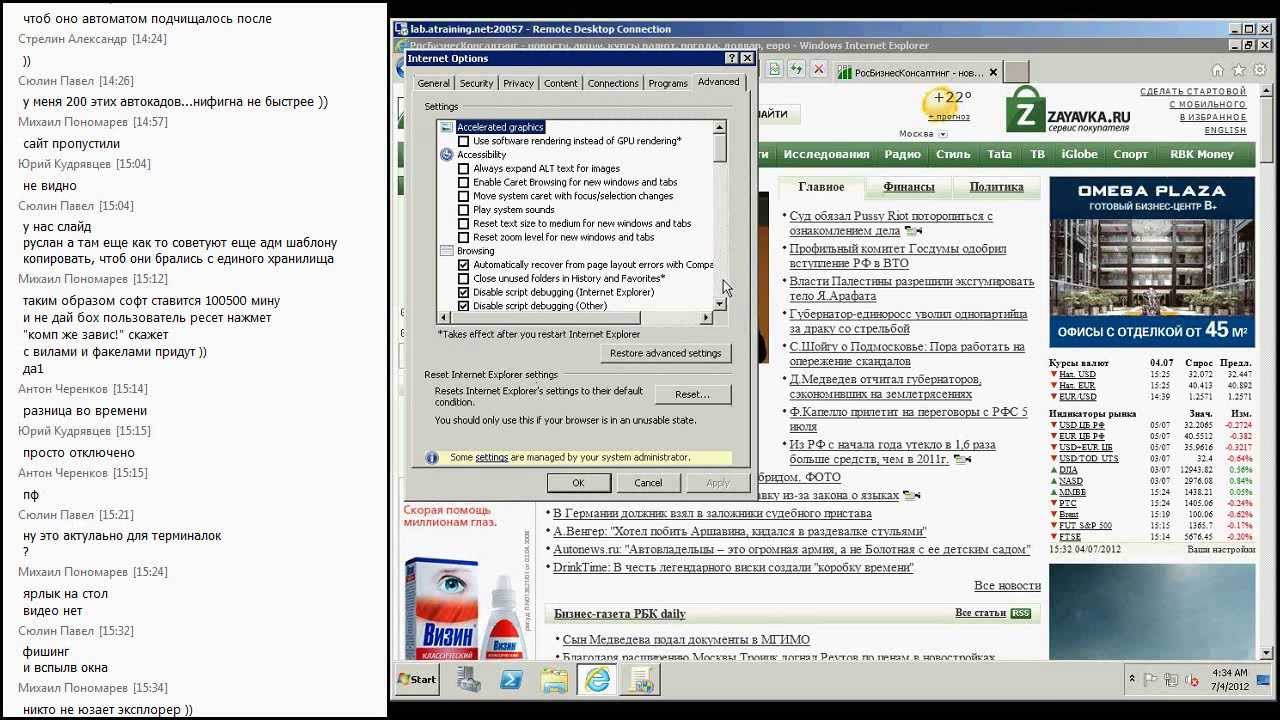The image size is (1280, 720).
Task: Click settings list scroll up arrow
Action: pyautogui.click(x=719, y=127)
